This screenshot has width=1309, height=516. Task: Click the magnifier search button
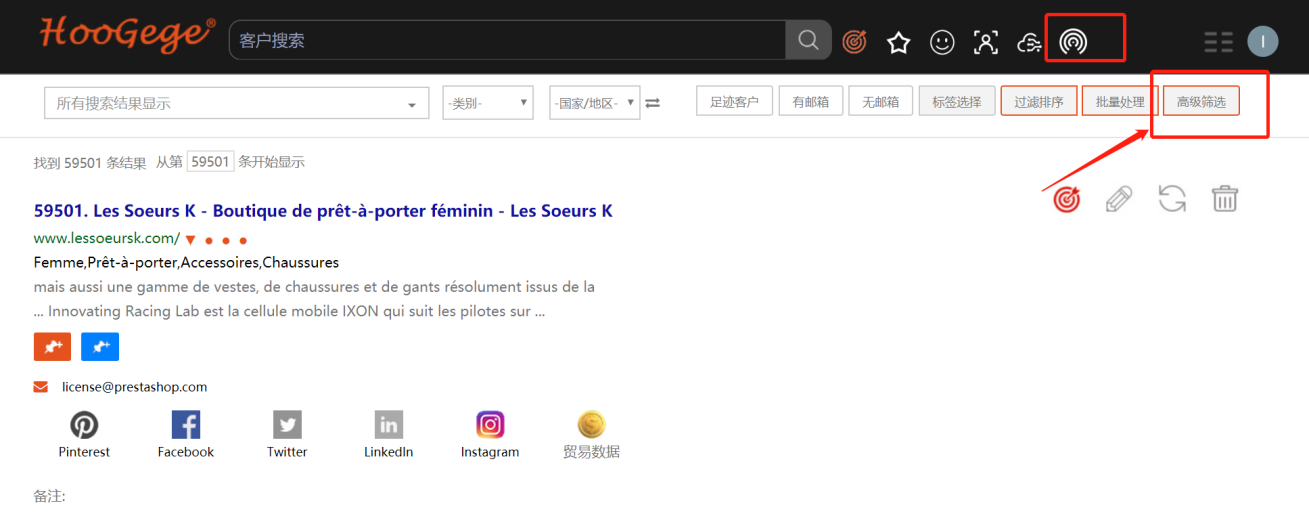click(x=808, y=41)
